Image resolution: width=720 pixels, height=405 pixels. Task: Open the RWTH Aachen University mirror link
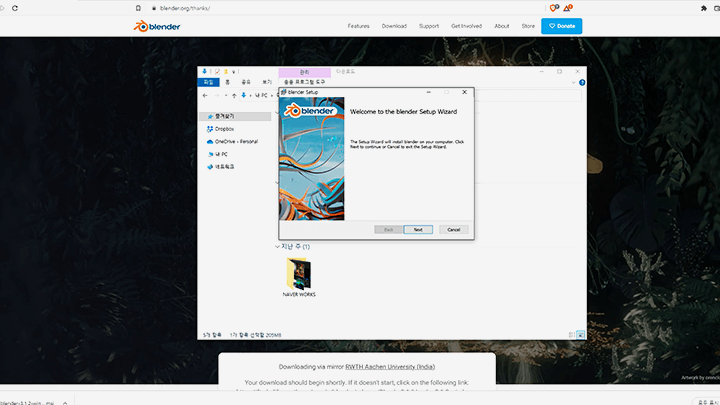pyautogui.click(x=390, y=366)
